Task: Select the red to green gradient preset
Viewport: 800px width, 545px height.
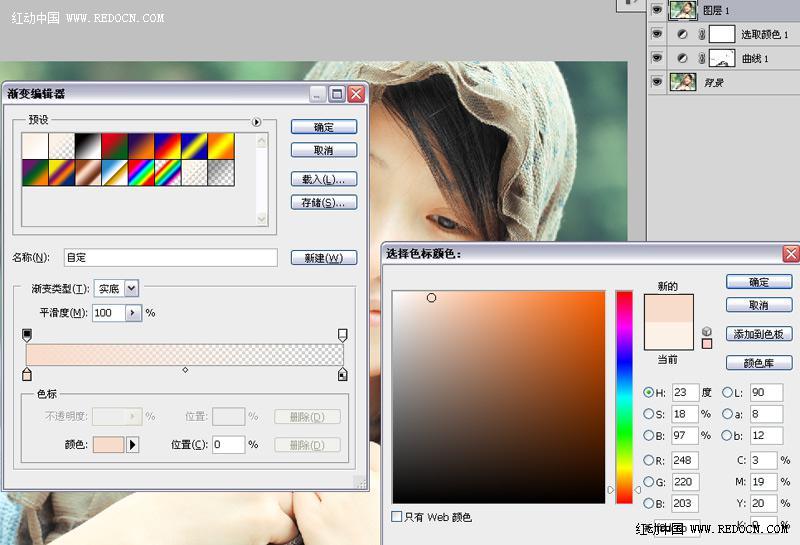Action: tap(115, 146)
